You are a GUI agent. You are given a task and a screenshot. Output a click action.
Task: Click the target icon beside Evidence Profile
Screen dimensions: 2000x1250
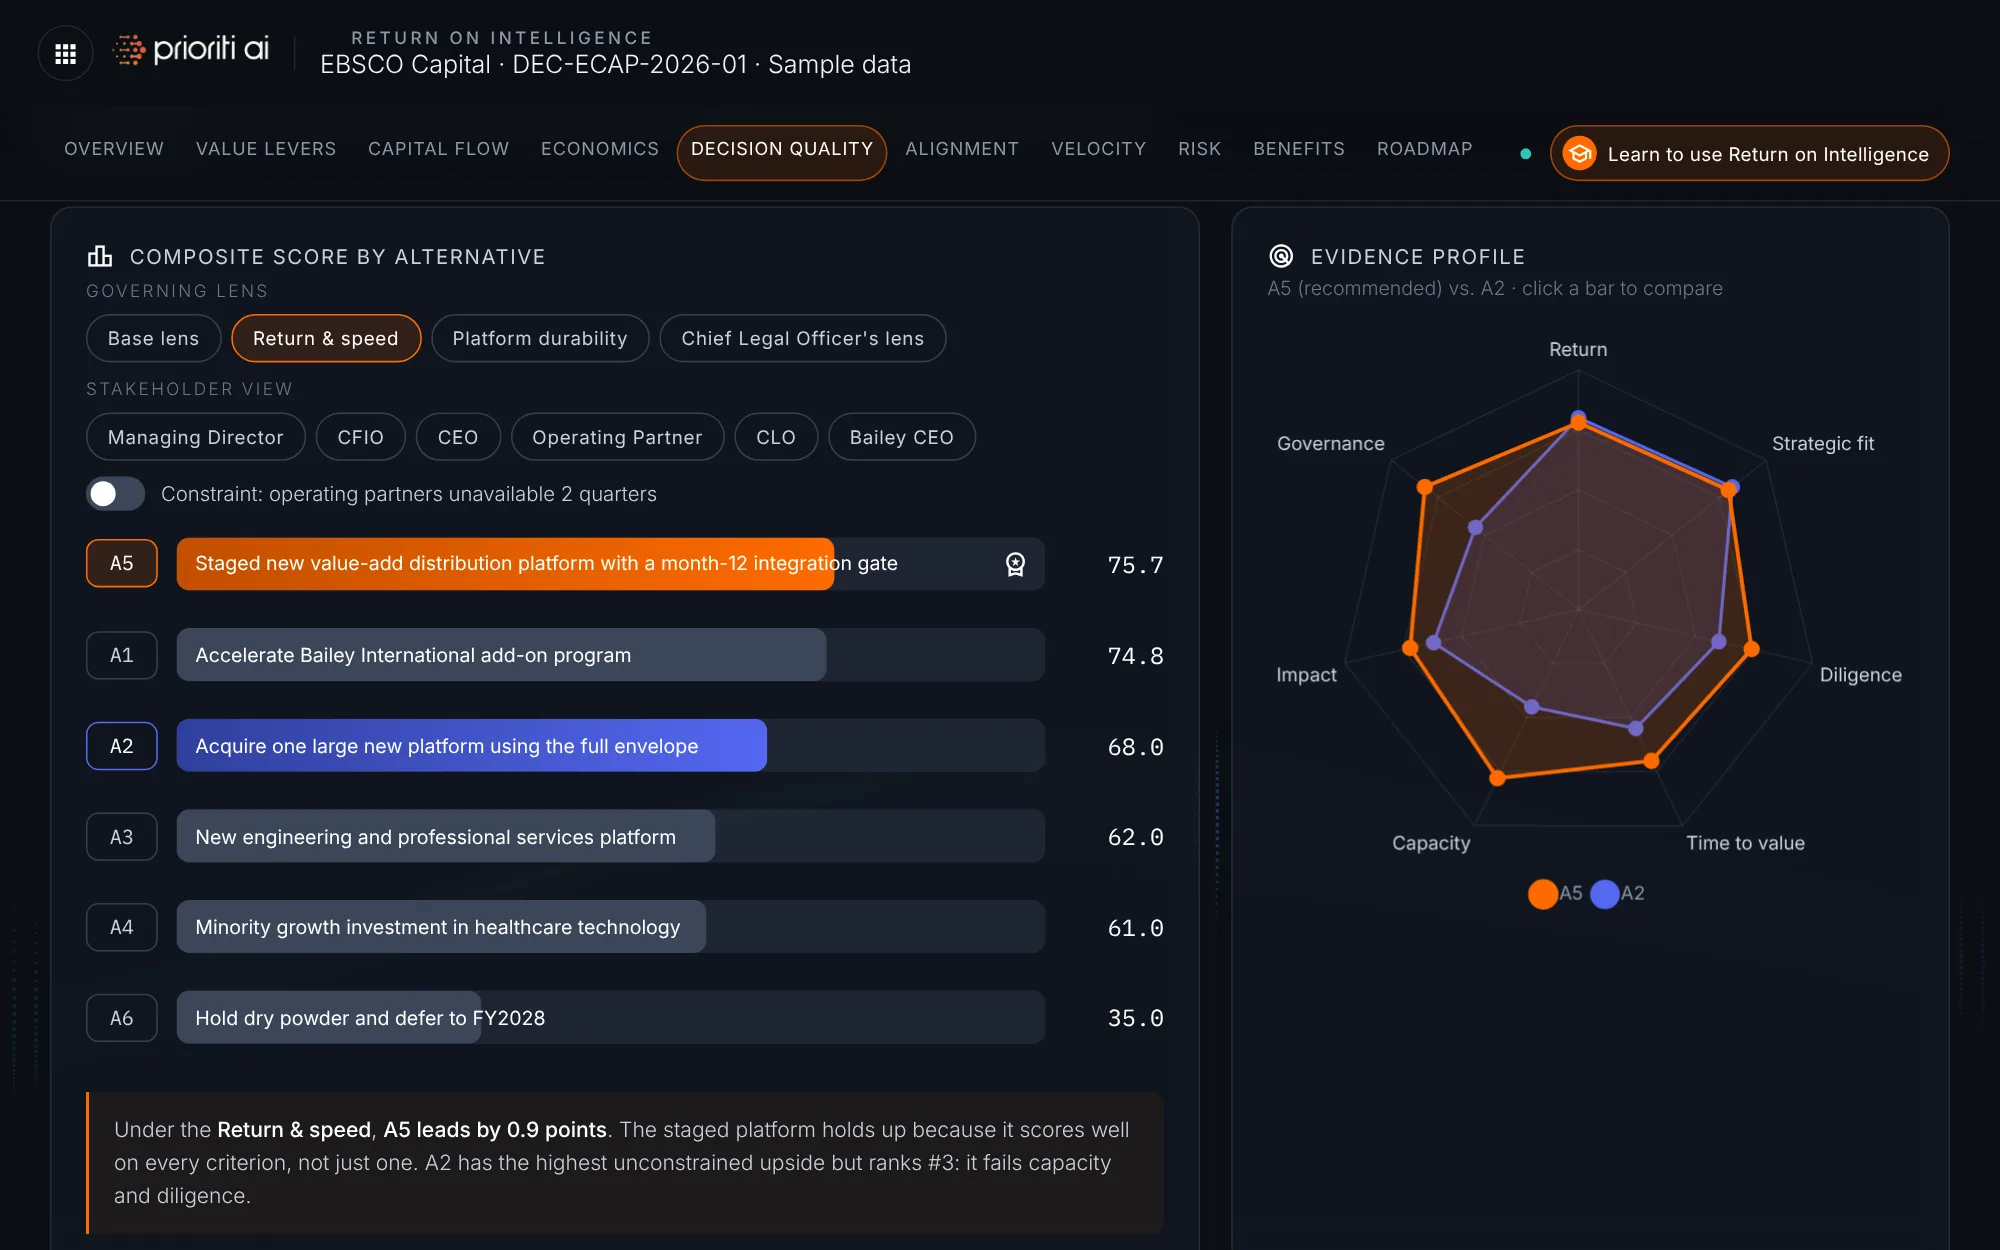[1281, 256]
